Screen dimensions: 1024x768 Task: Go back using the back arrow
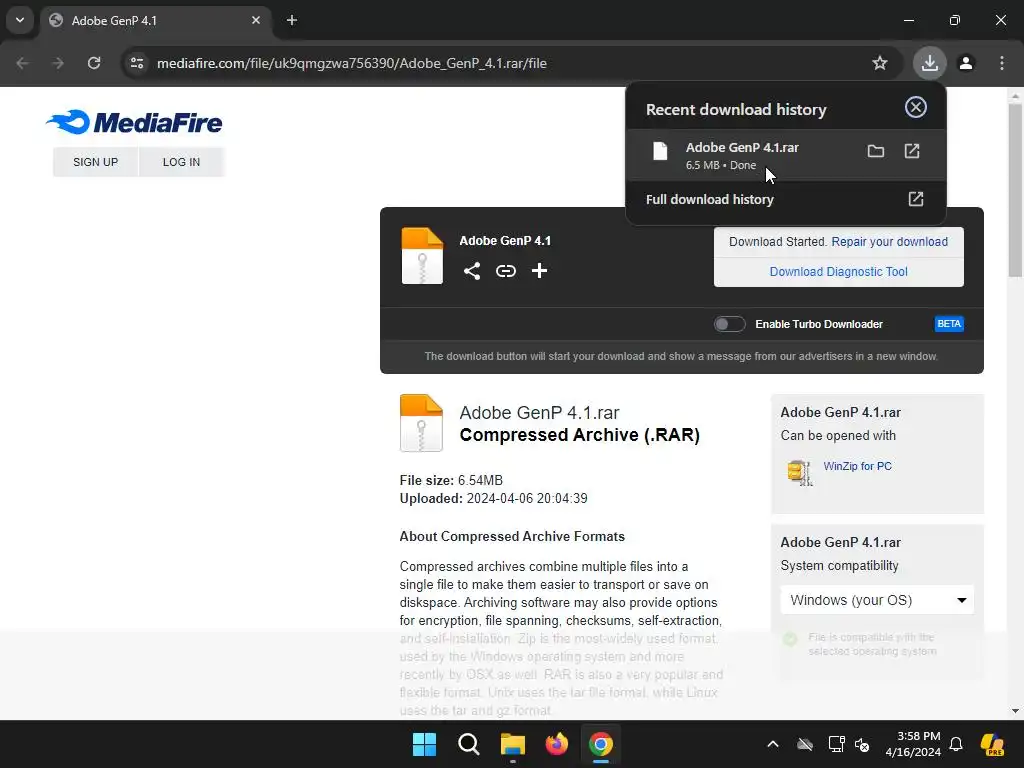click(x=23, y=63)
